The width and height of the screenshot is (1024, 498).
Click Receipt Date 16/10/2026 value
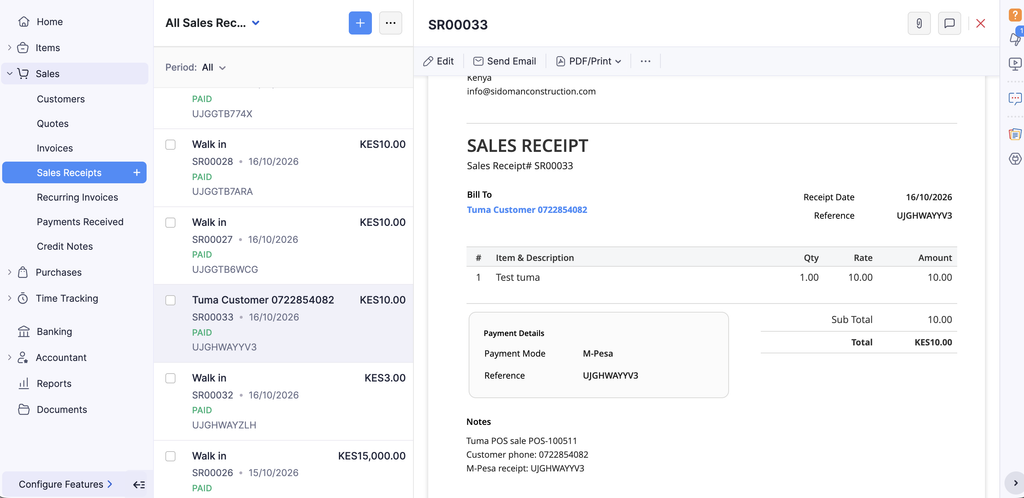929,197
